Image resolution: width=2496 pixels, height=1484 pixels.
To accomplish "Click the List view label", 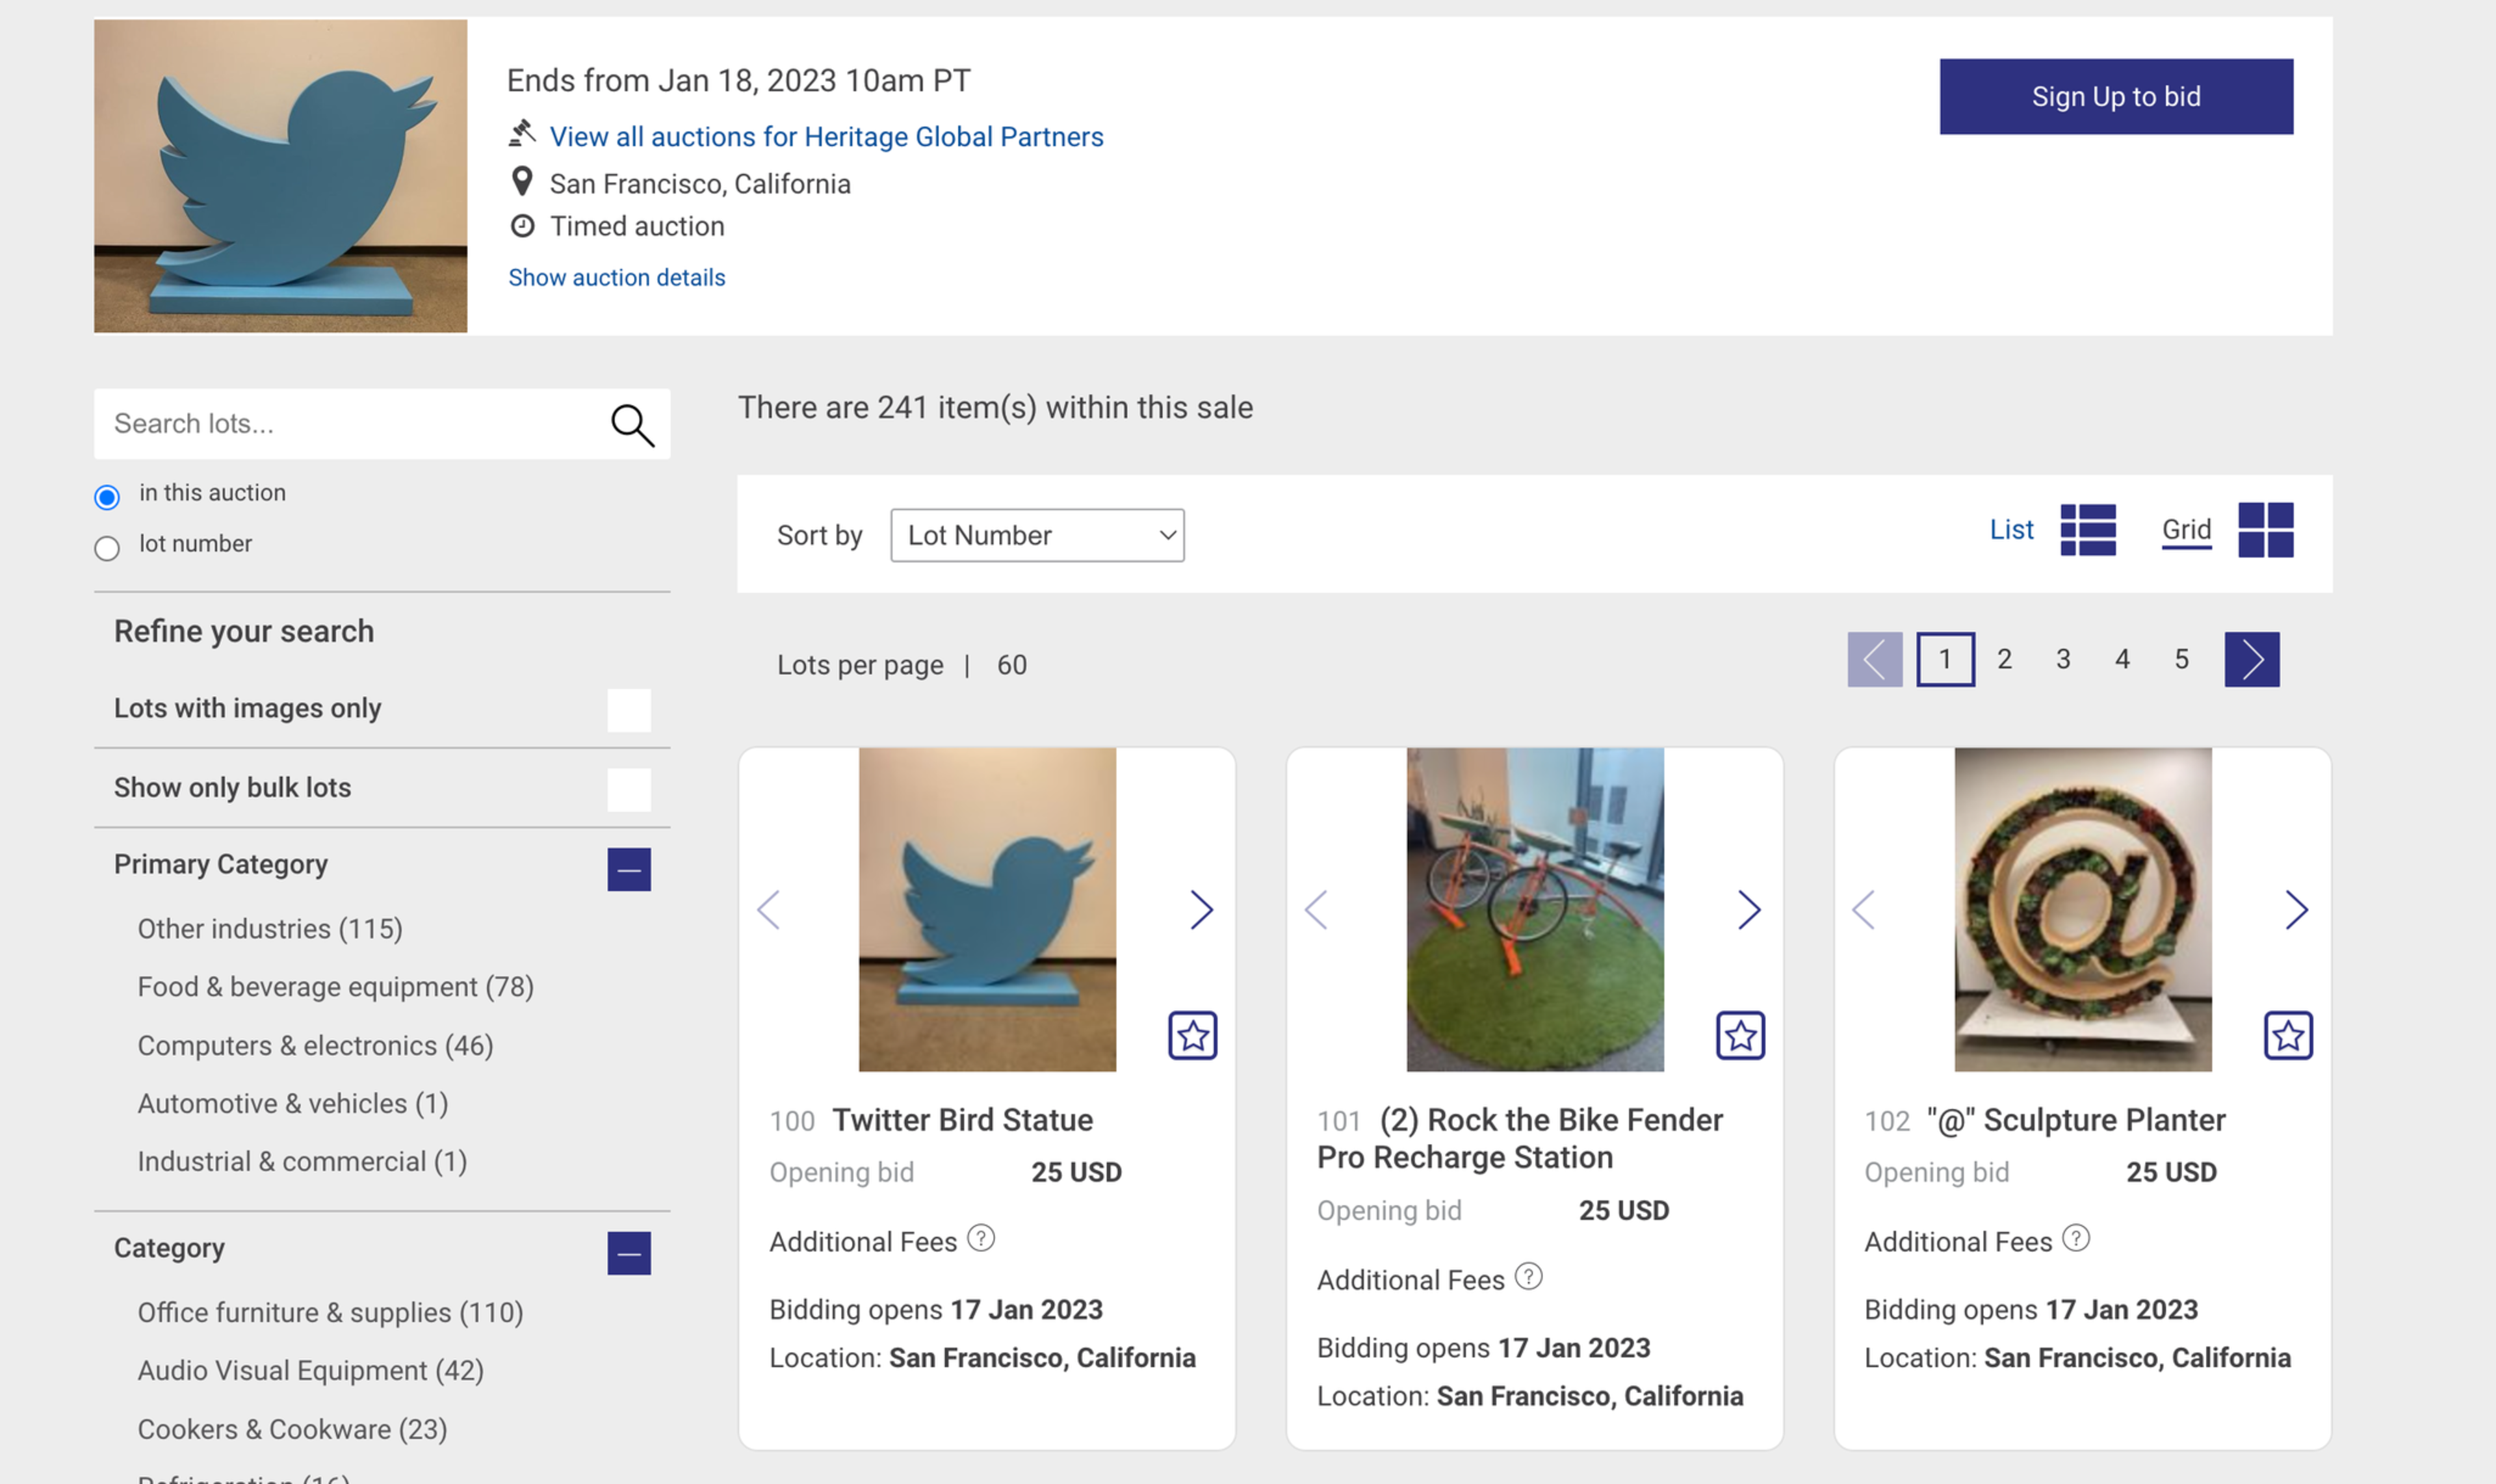I will (2011, 530).
